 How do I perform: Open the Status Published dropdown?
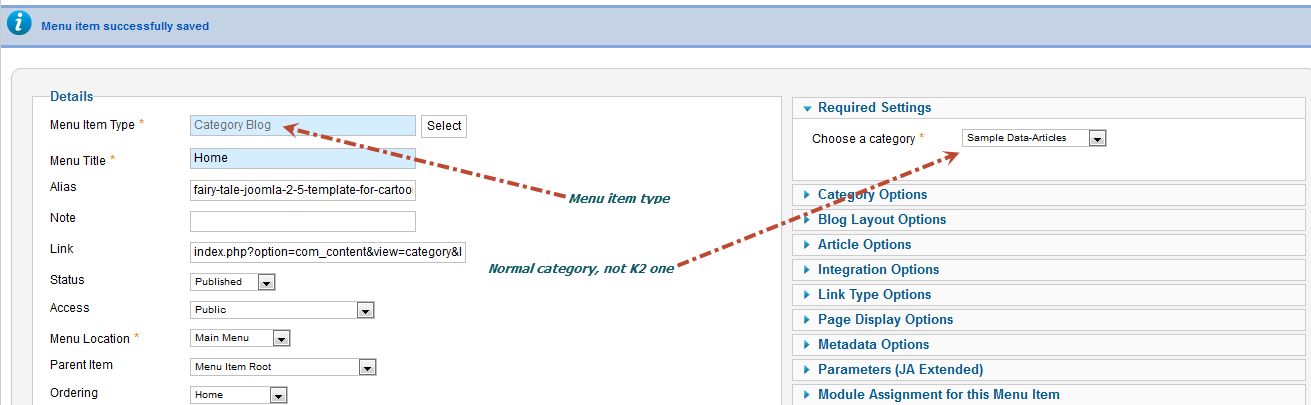coord(233,283)
